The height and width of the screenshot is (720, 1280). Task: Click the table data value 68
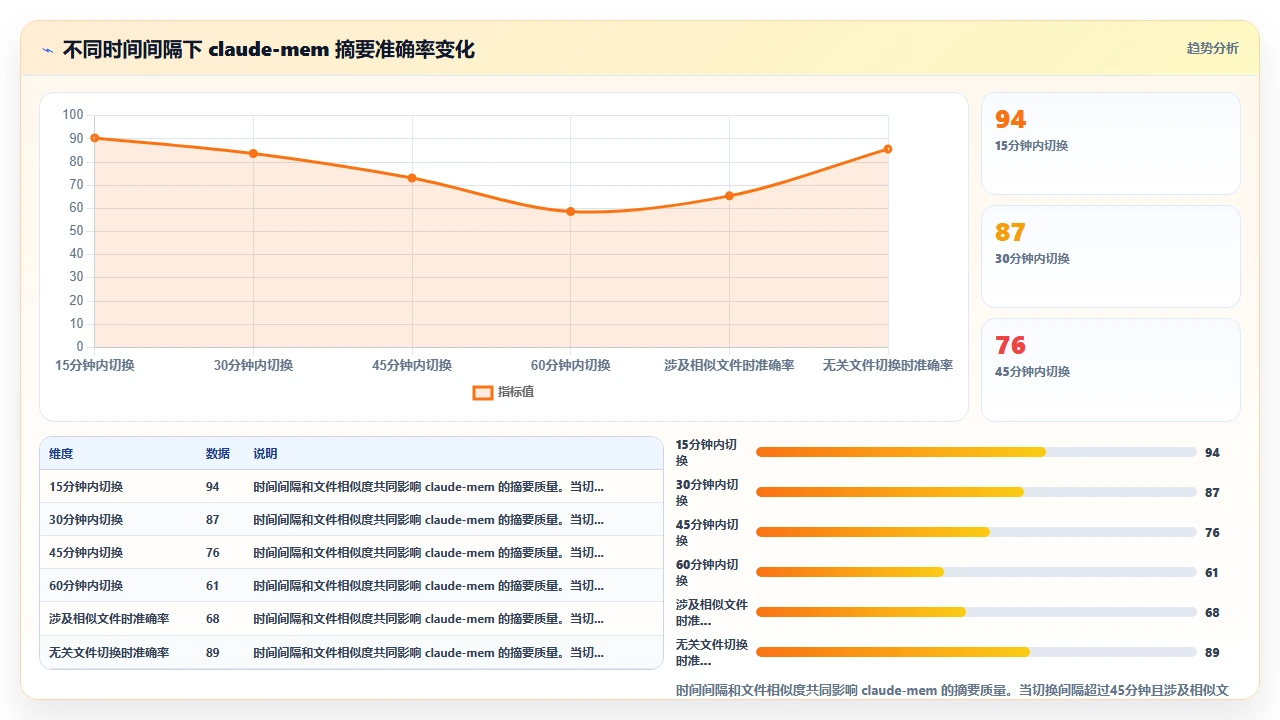213,619
